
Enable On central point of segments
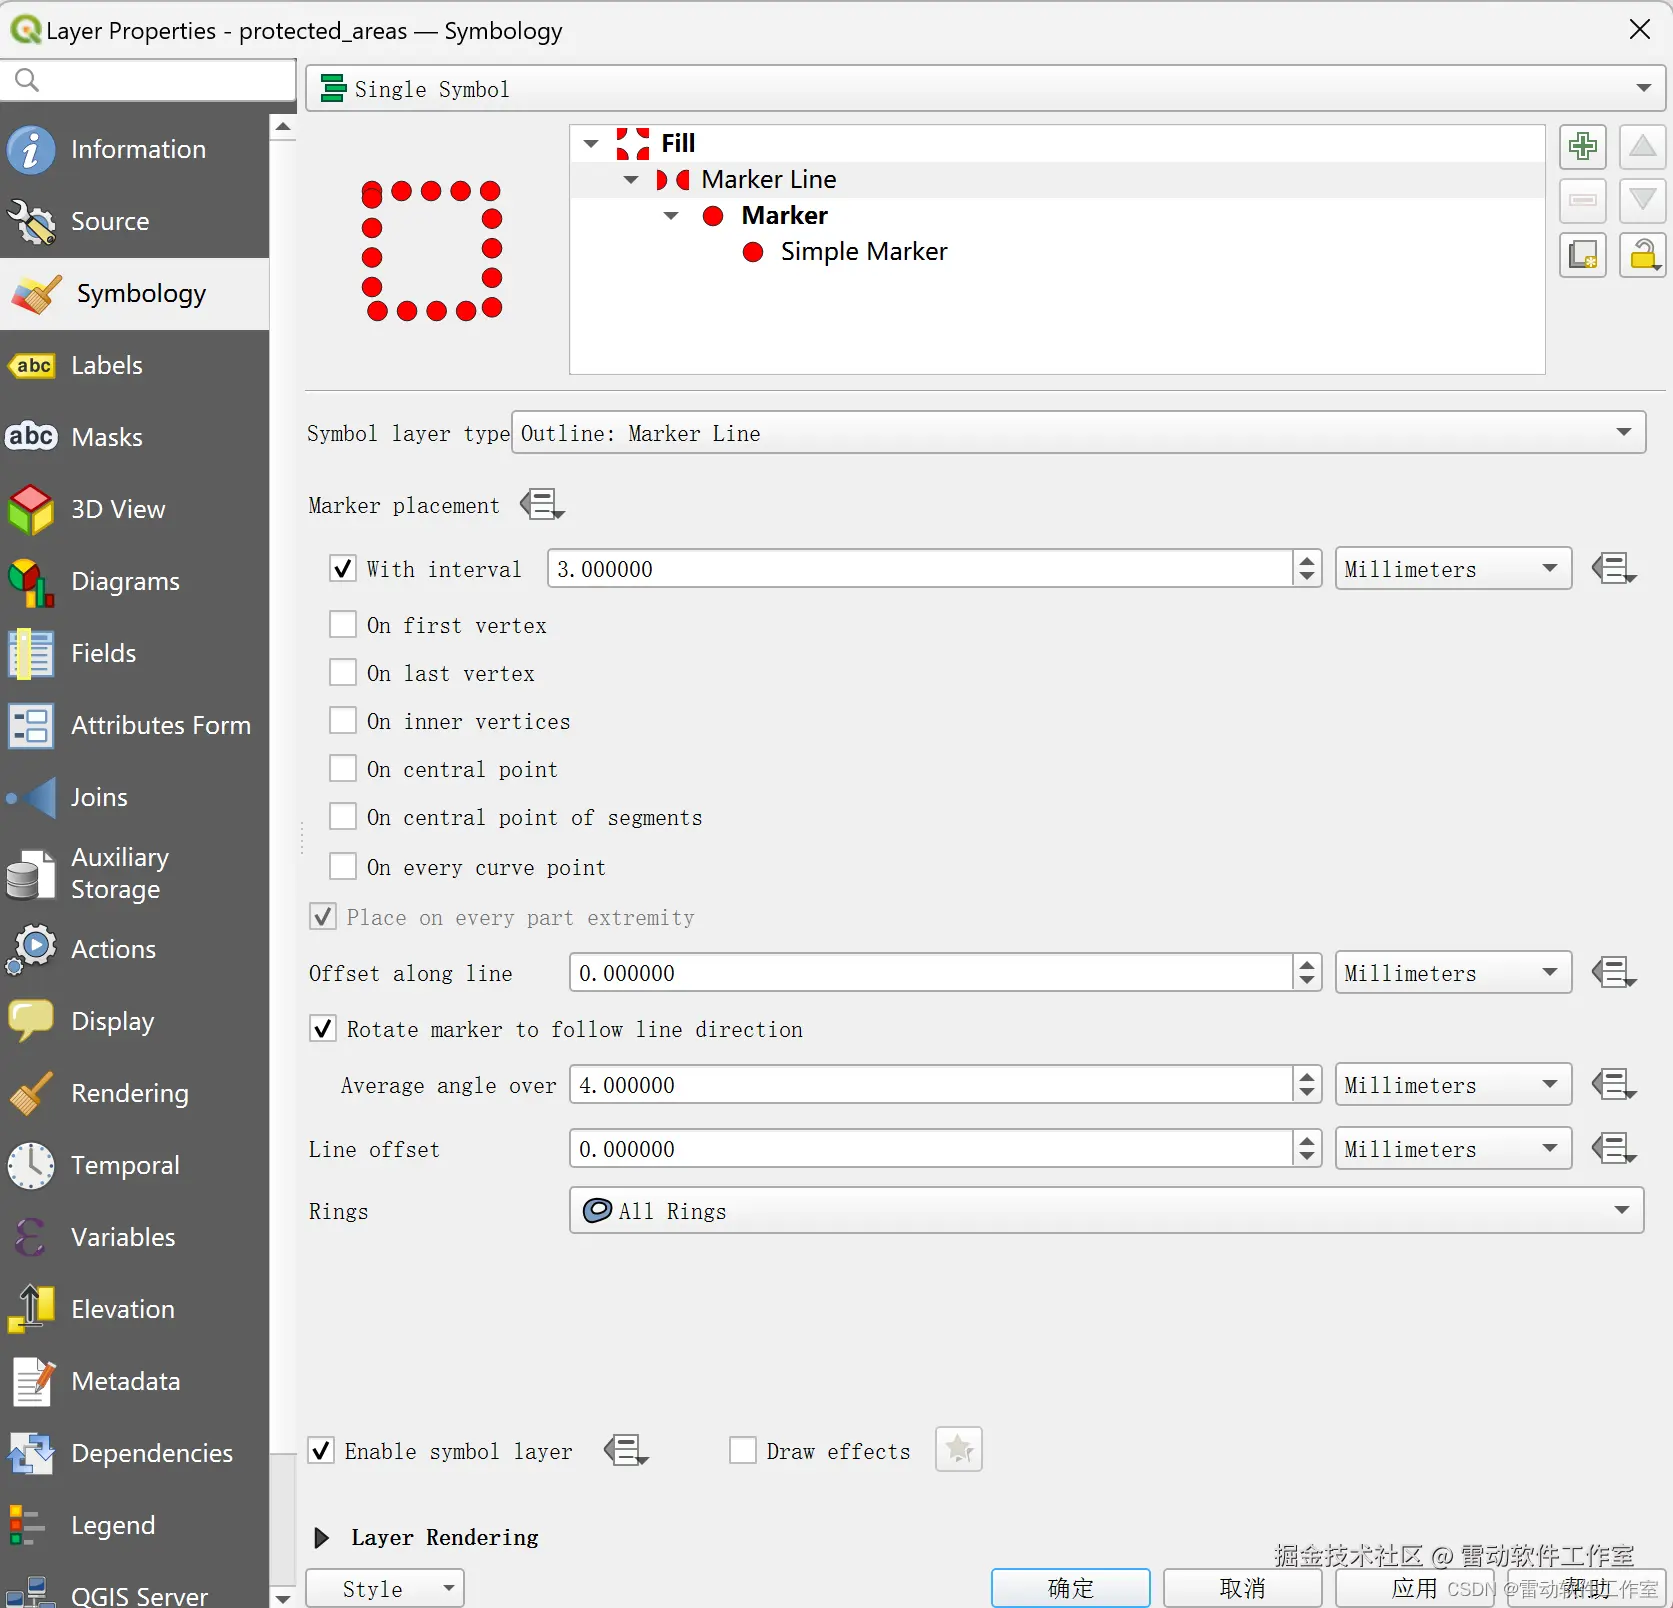[343, 817]
